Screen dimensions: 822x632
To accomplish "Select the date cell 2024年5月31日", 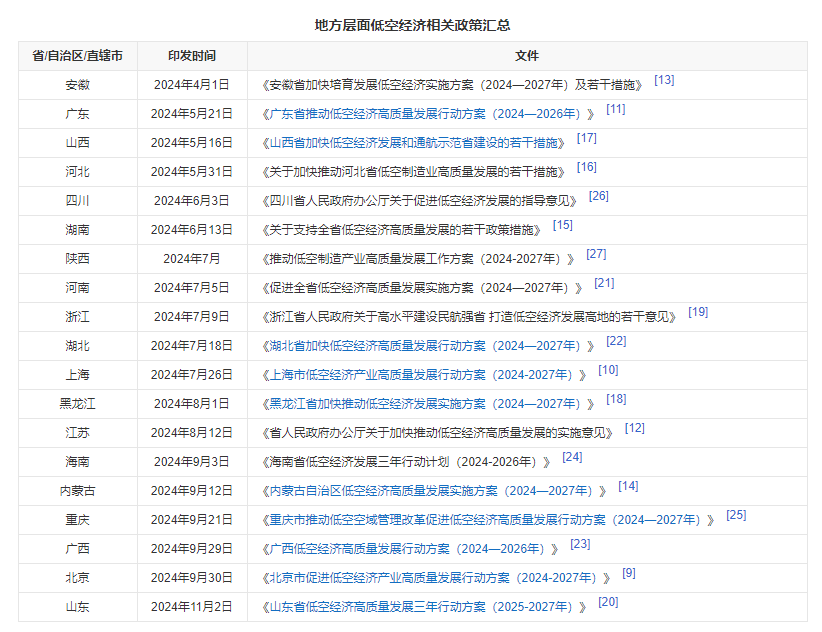I will click(192, 172).
